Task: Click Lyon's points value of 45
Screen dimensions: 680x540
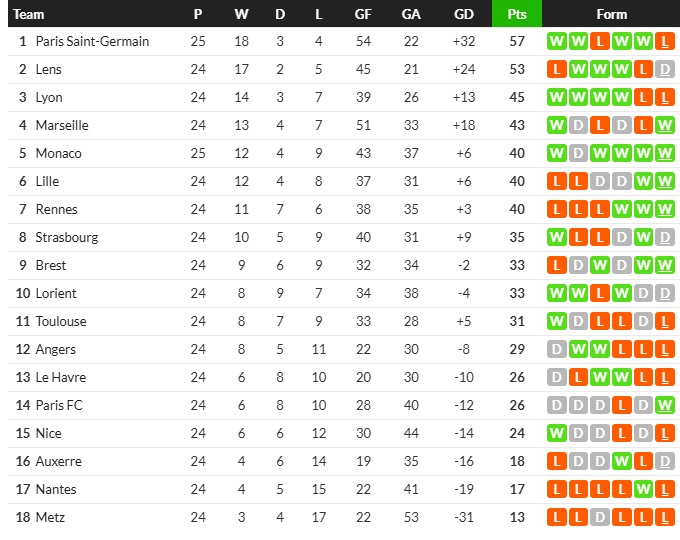Action: tap(516, 98)
